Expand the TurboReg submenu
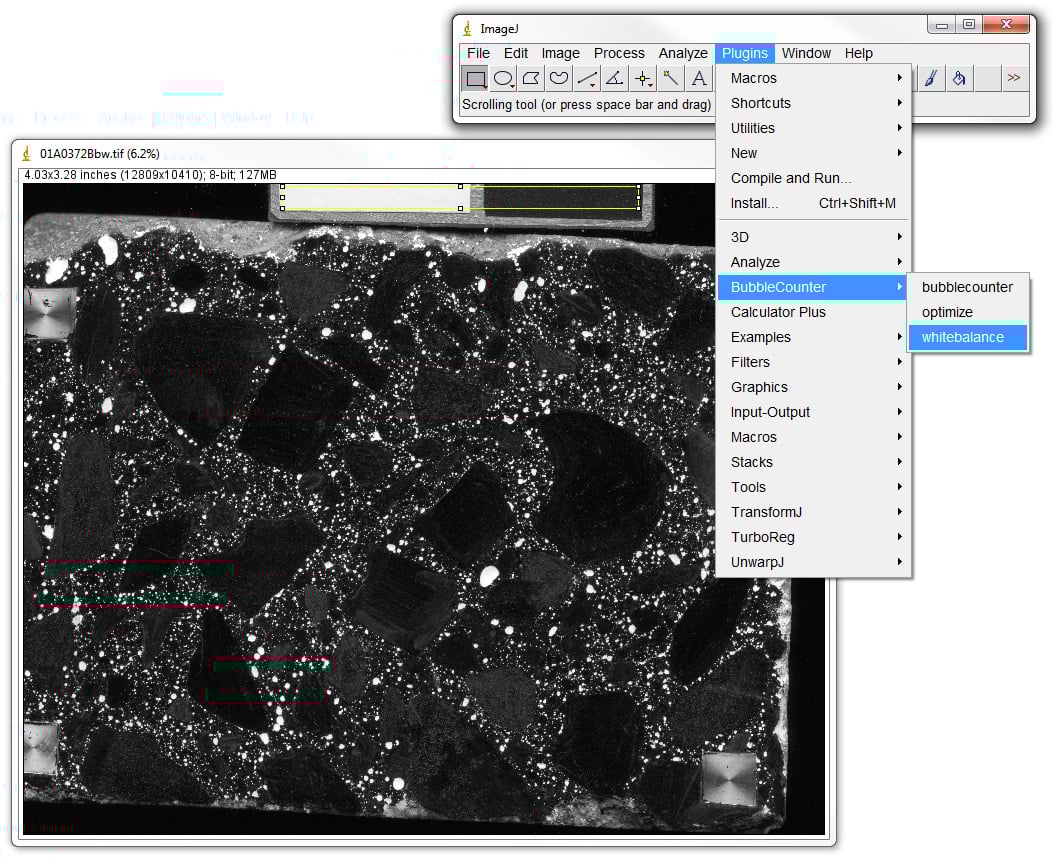 pos(762,537)
